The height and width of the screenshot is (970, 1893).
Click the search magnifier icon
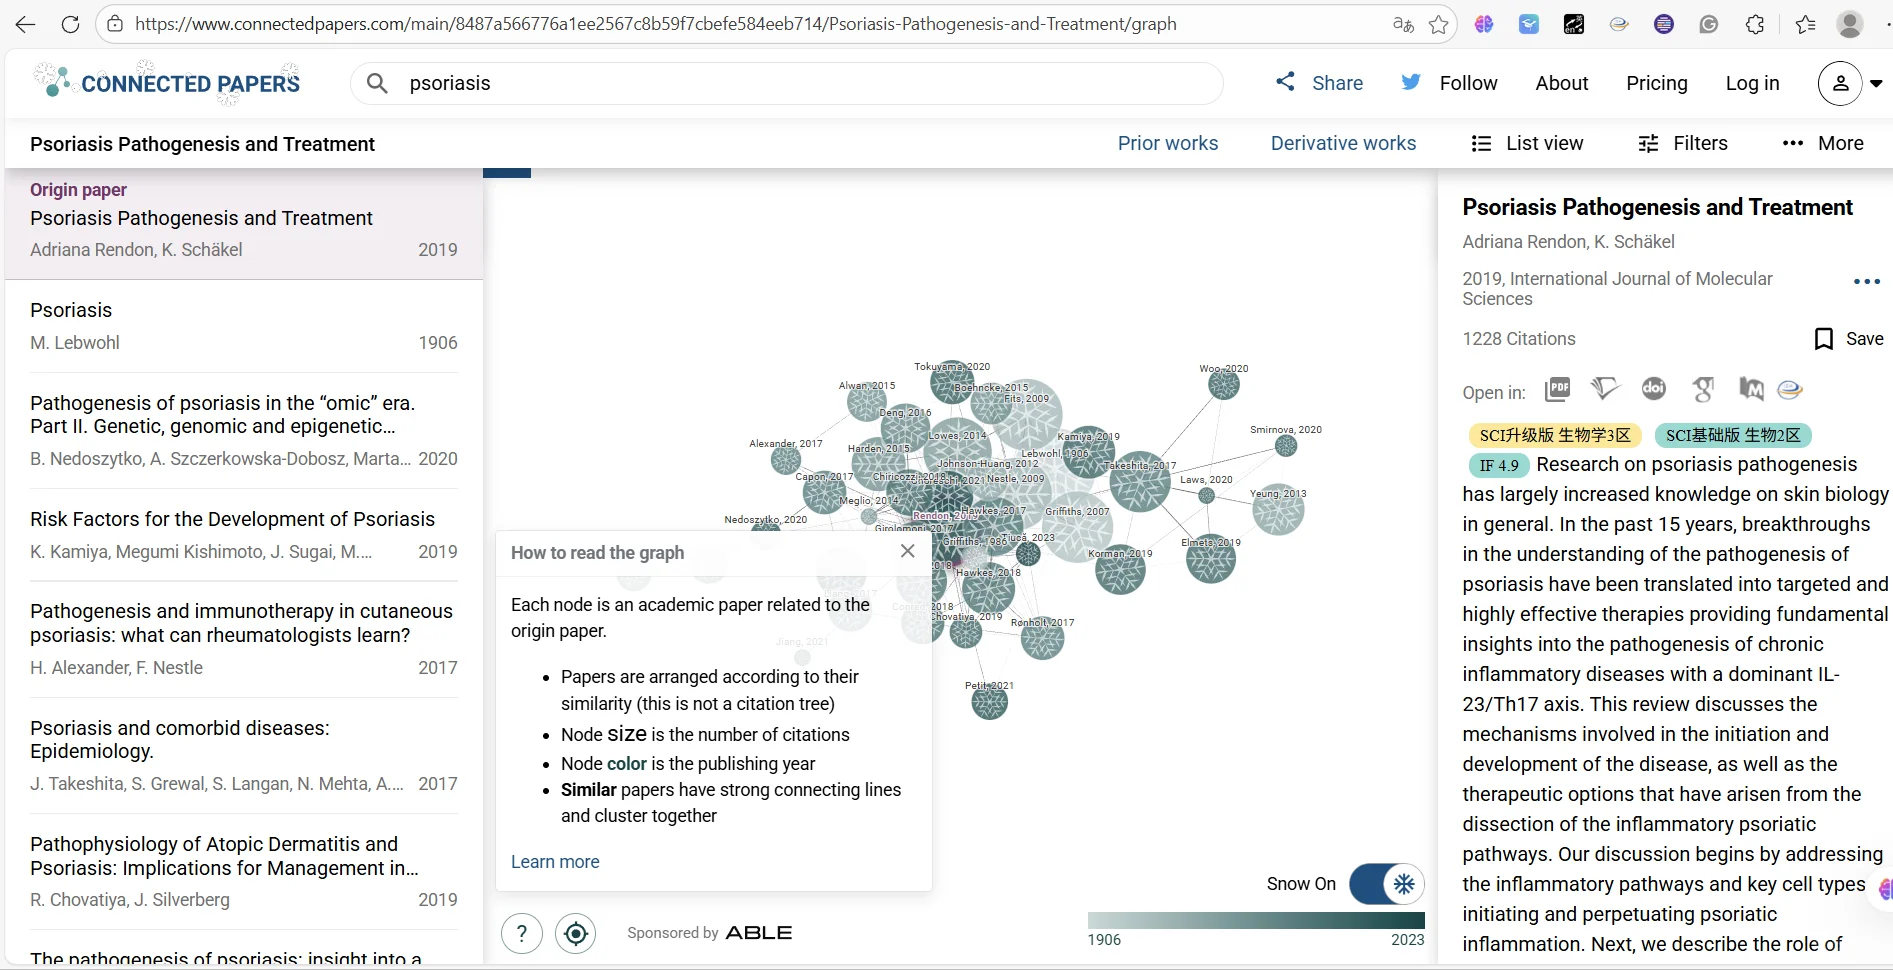pyautogui.click(x=377, y=83)
